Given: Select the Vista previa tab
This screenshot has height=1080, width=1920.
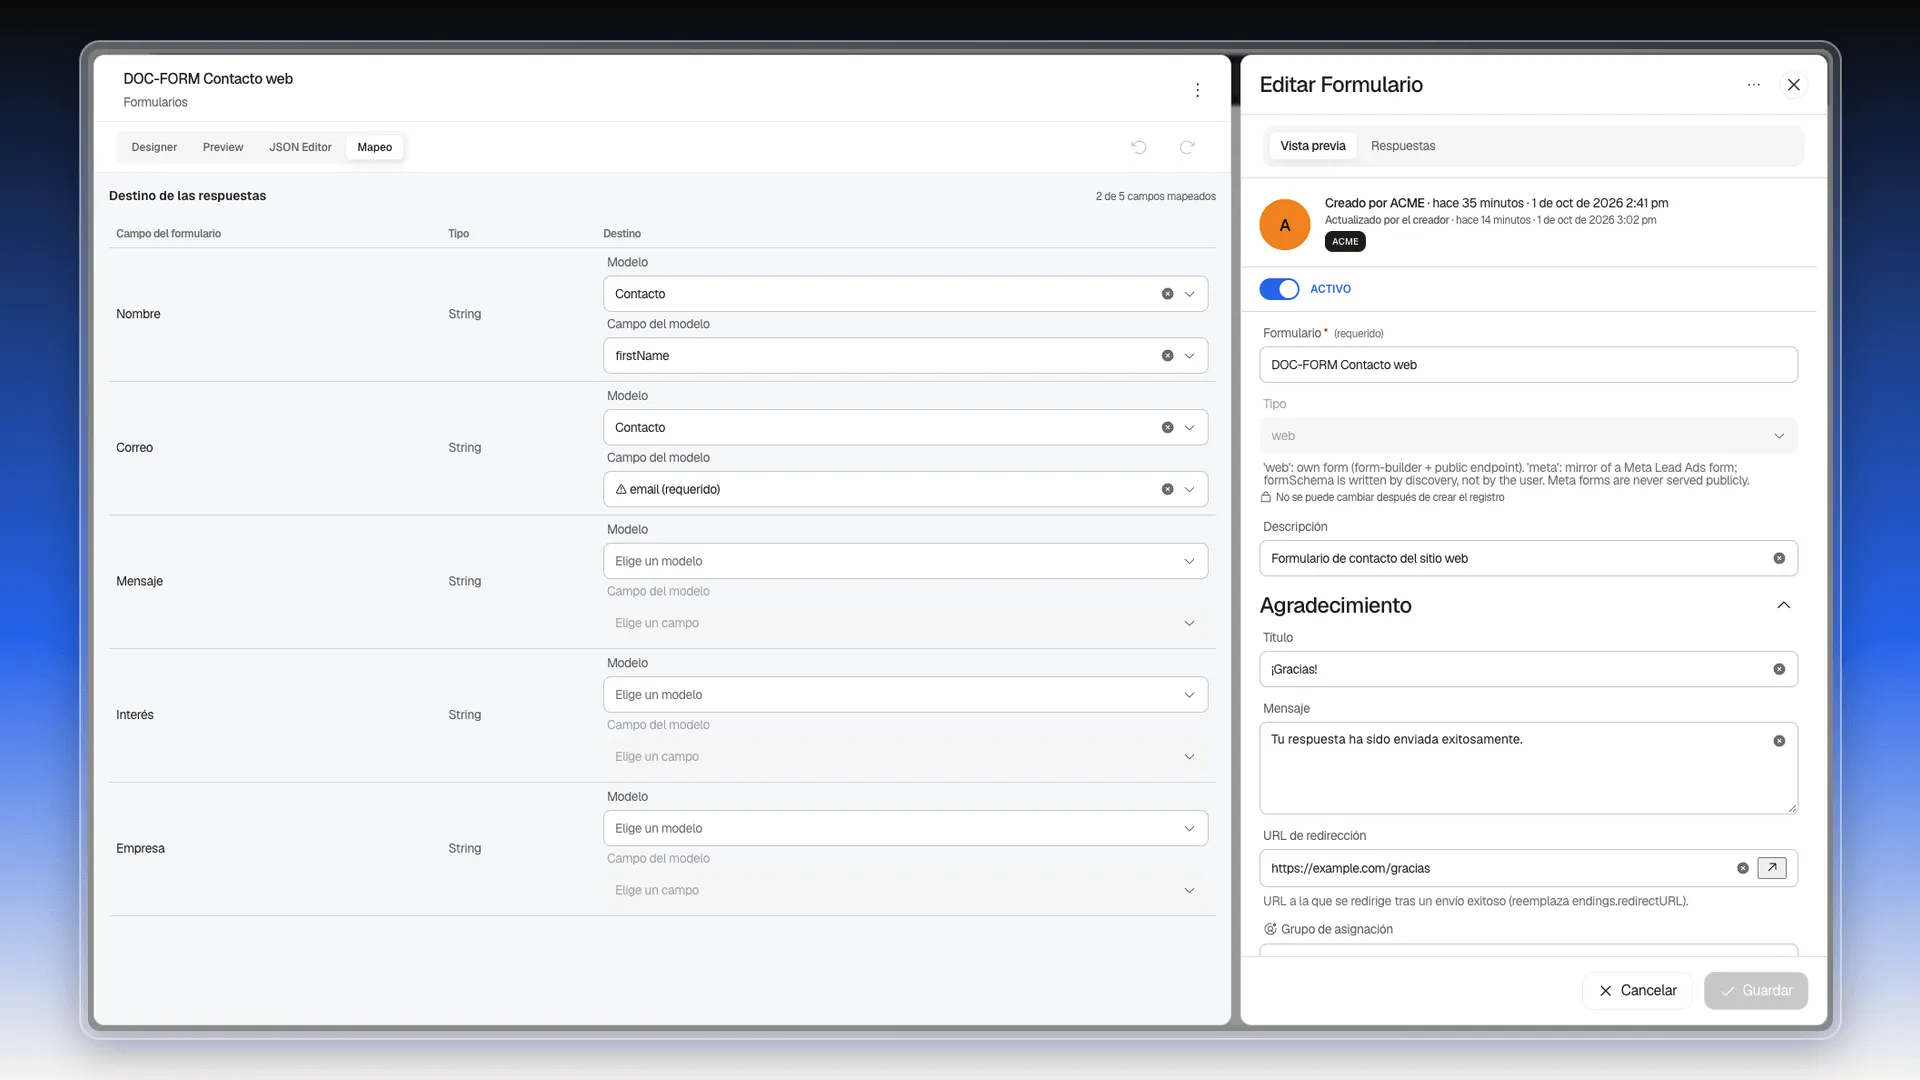Looking at the screenshot, I should (1313, 146).
